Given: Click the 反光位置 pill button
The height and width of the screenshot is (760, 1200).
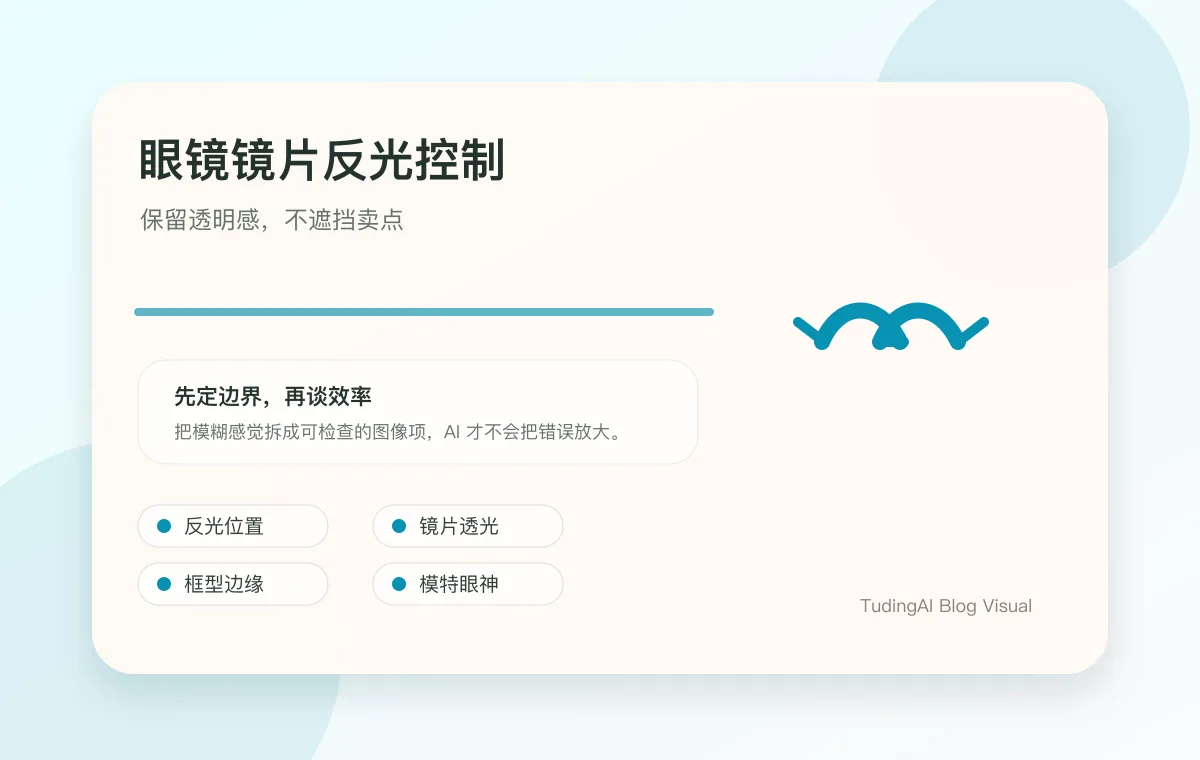Looking at the screenshot, I should (233, 526).
